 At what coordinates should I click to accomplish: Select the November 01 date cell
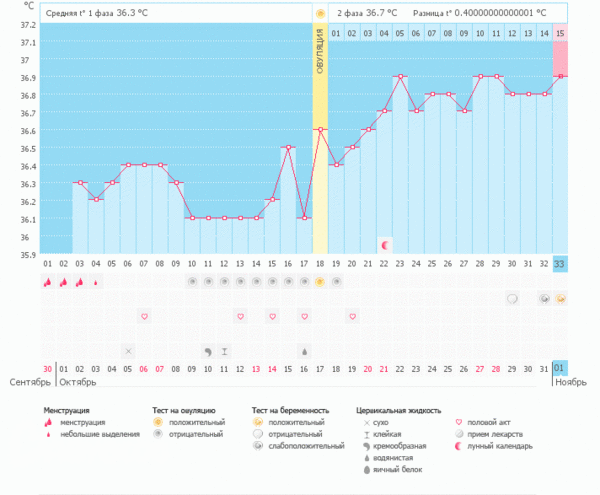560,368
